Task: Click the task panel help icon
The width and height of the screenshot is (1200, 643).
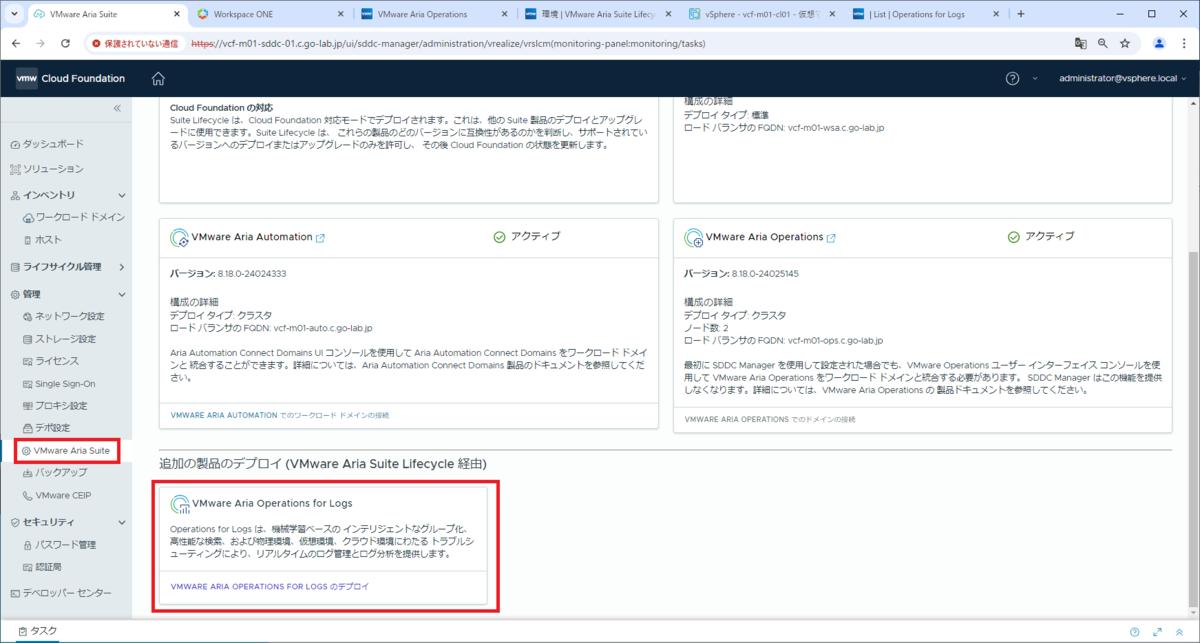Action: [x=1134, y=631]
